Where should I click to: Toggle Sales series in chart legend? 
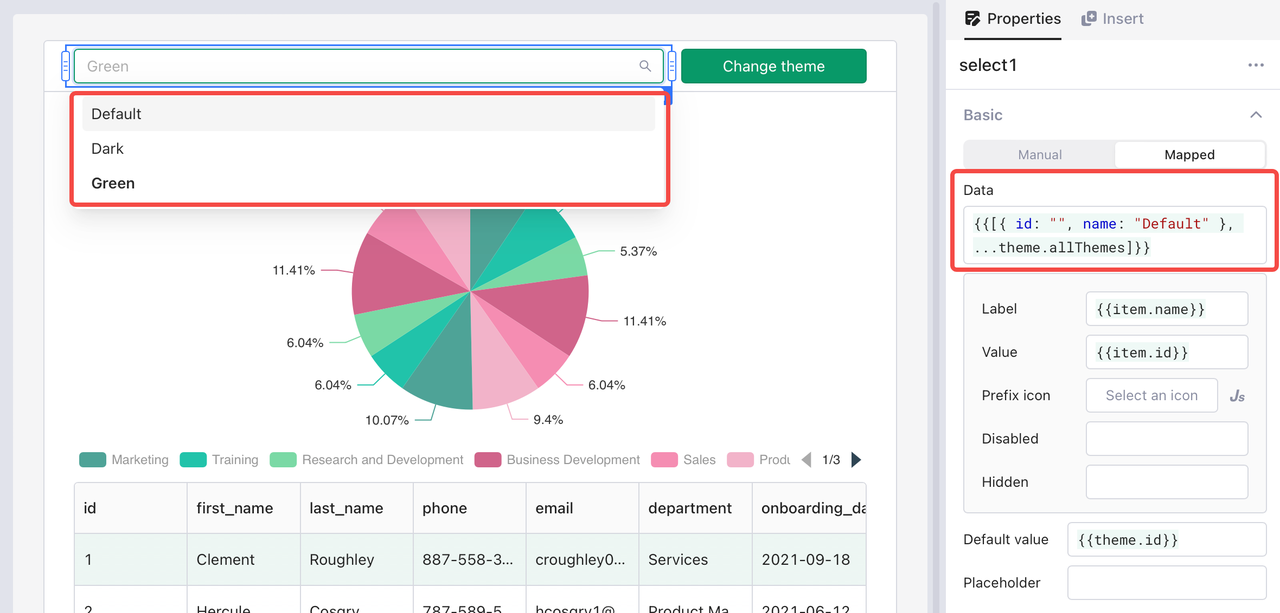tap(683, 460)
